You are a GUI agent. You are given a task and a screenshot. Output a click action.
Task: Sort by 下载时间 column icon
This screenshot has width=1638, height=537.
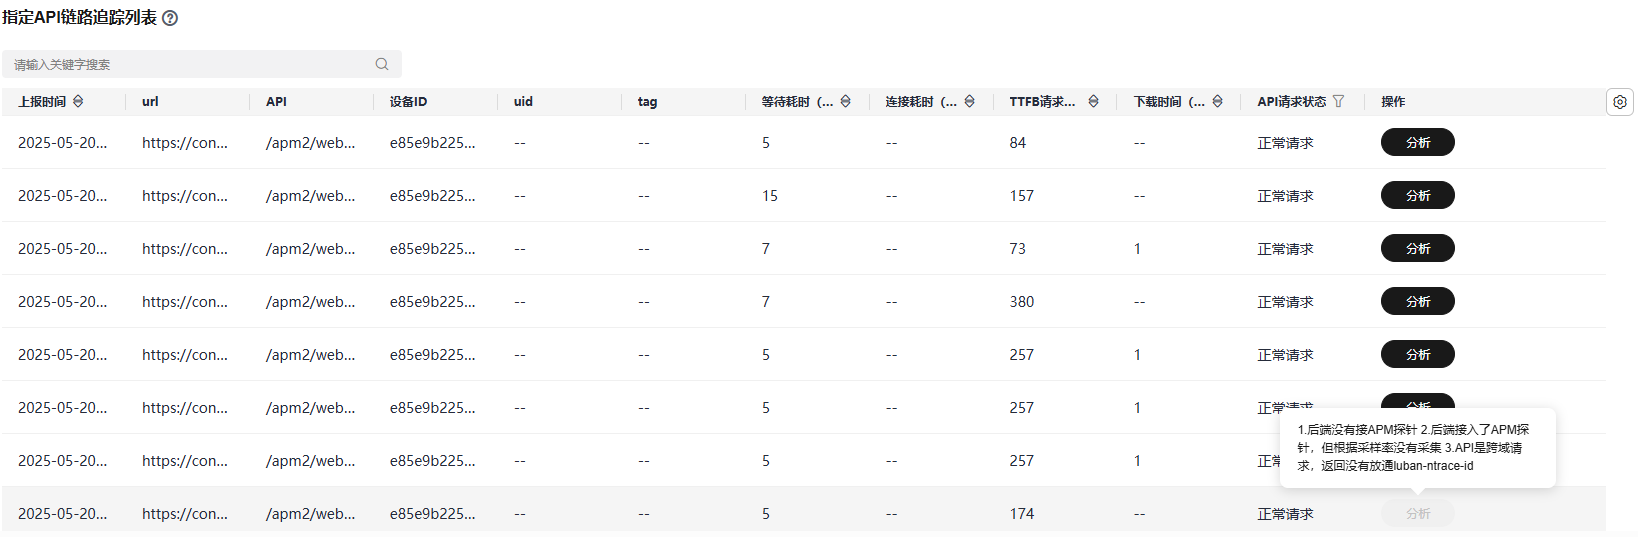click(1217, 101)
